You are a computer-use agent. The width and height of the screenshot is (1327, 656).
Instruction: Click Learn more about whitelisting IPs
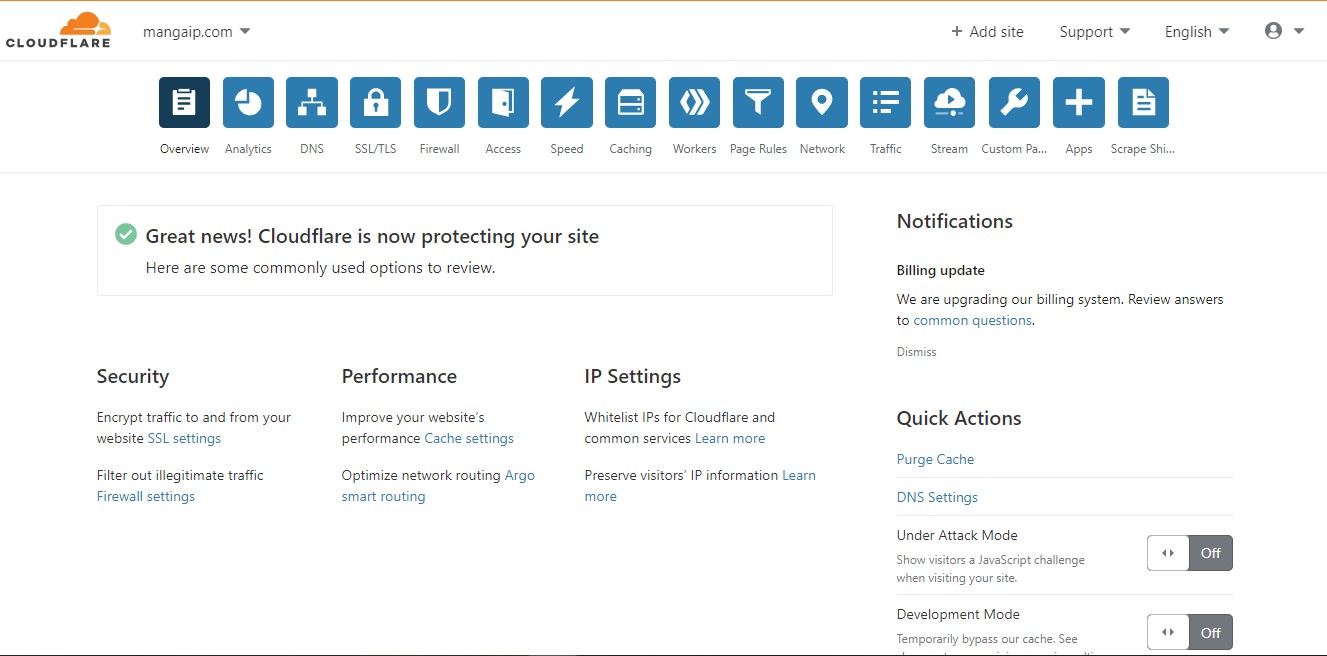pyautogui.click(x=730, y=438)
